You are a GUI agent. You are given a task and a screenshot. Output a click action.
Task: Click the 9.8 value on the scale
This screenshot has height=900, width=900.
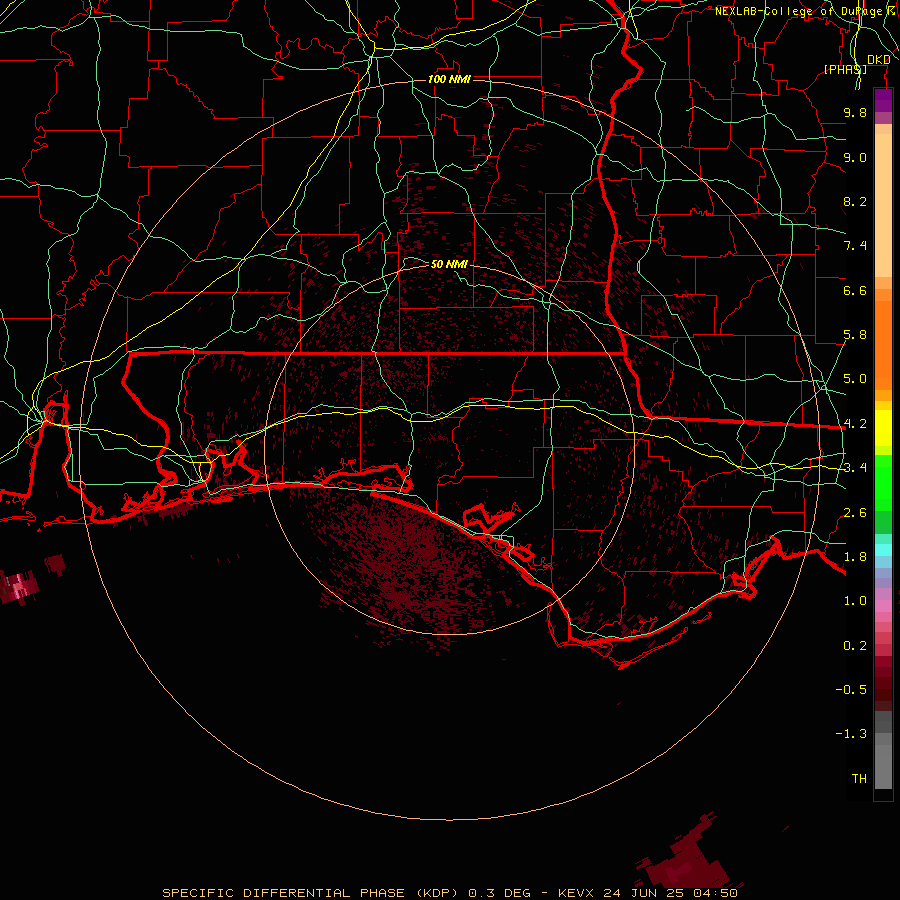[855, 112]
